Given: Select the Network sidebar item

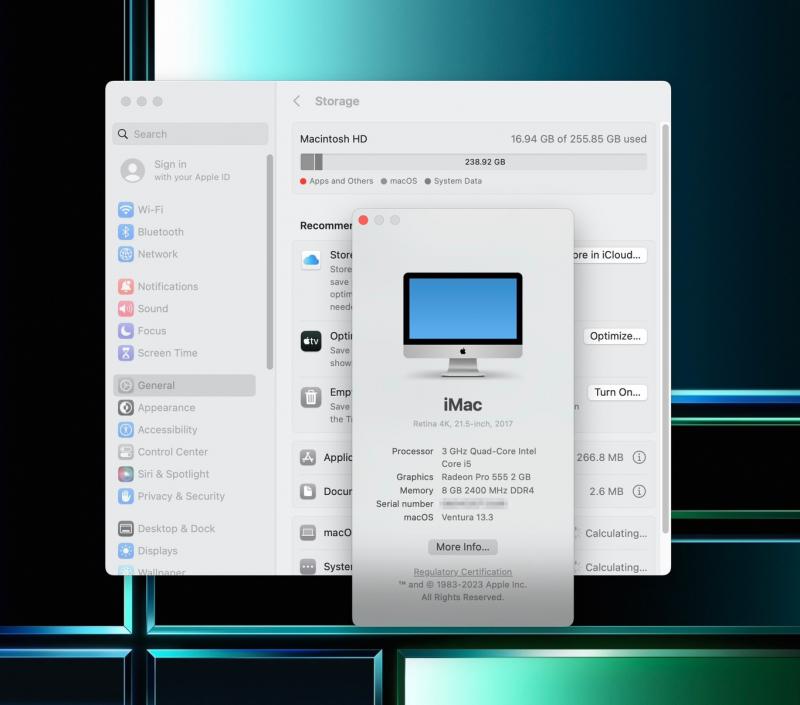Looking at the screenshot, I should [148, 254].
